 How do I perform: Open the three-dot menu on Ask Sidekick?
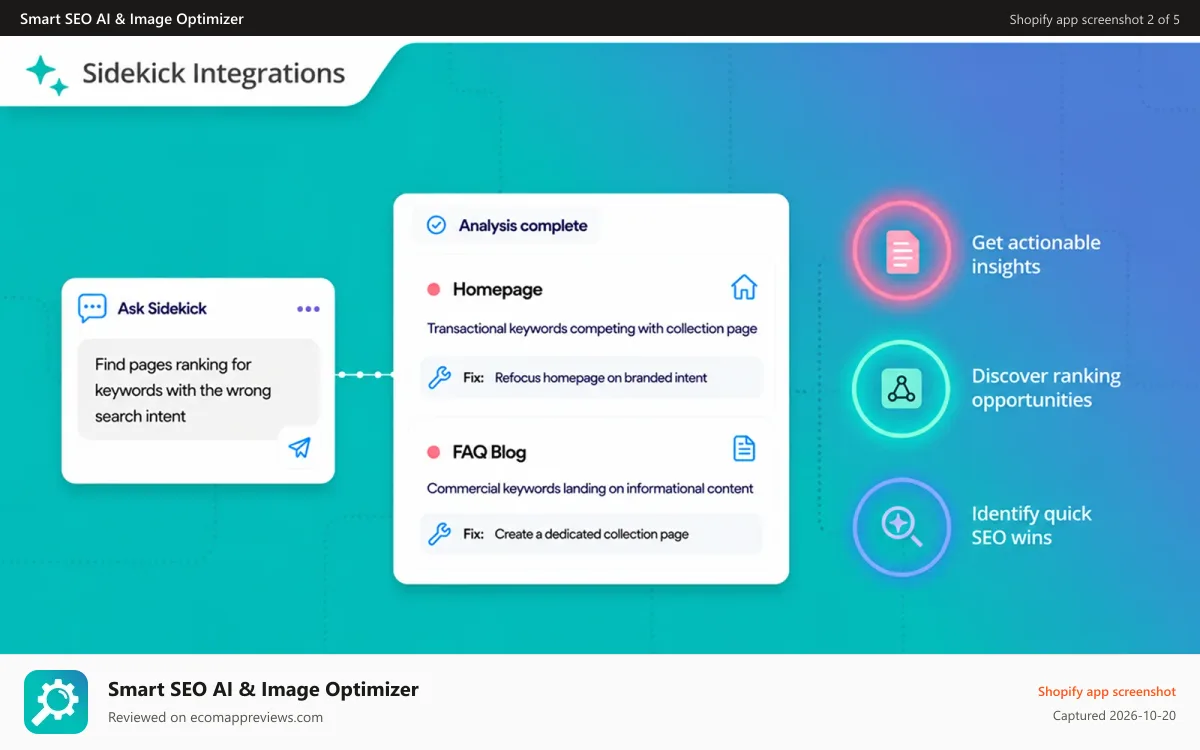[x=308, y=309]
